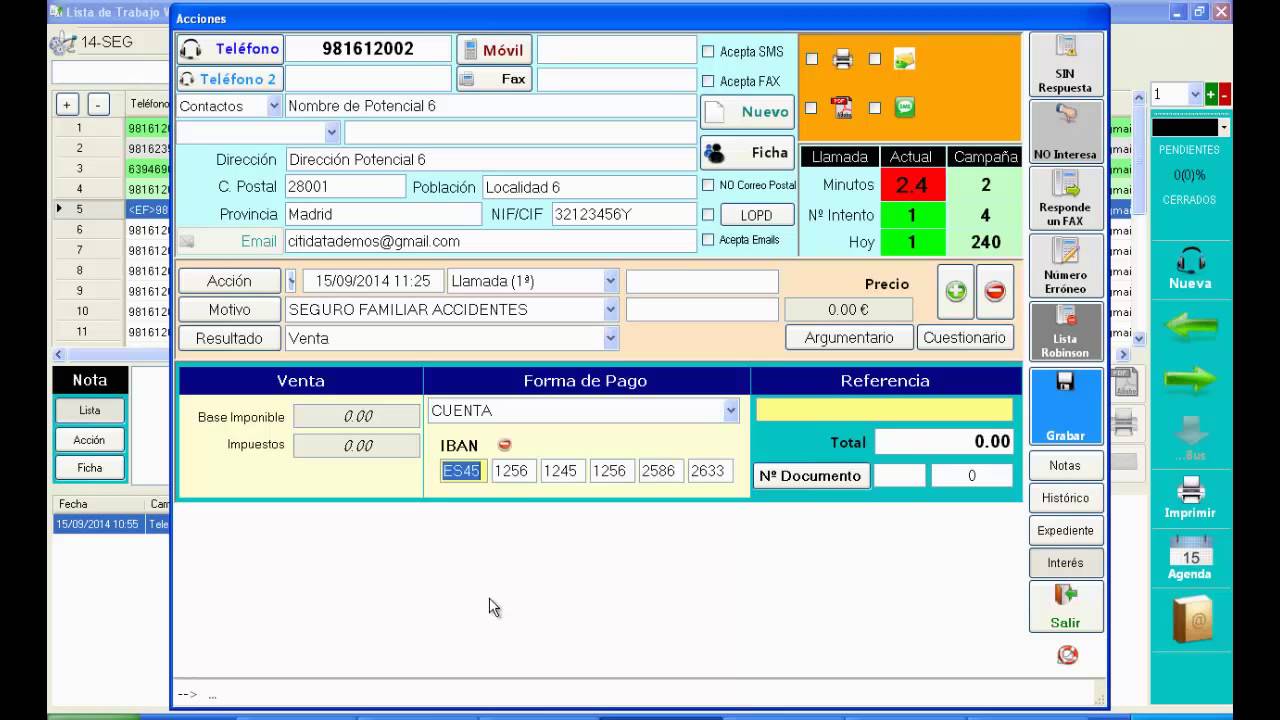Open the Histórico tab button
The height and width of the screenshot is (720, 1280).
click(x=1065, y=498)
